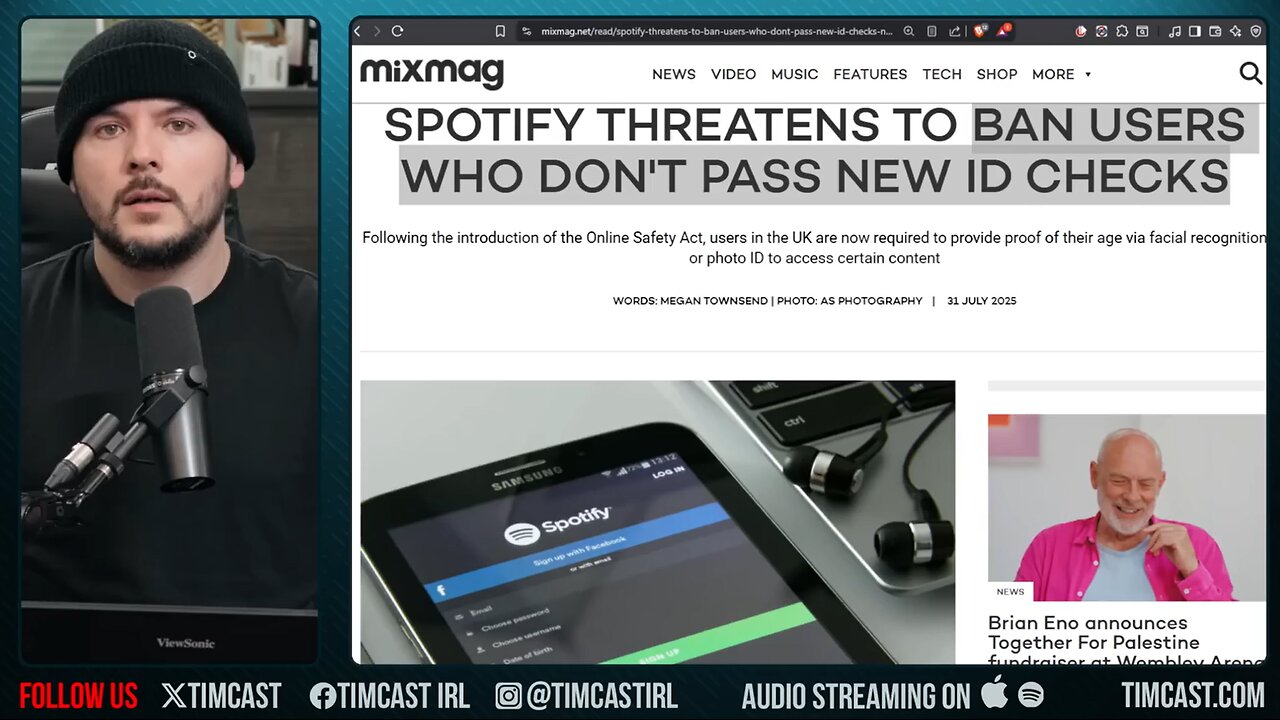Click the X Timcast handle

222,696
